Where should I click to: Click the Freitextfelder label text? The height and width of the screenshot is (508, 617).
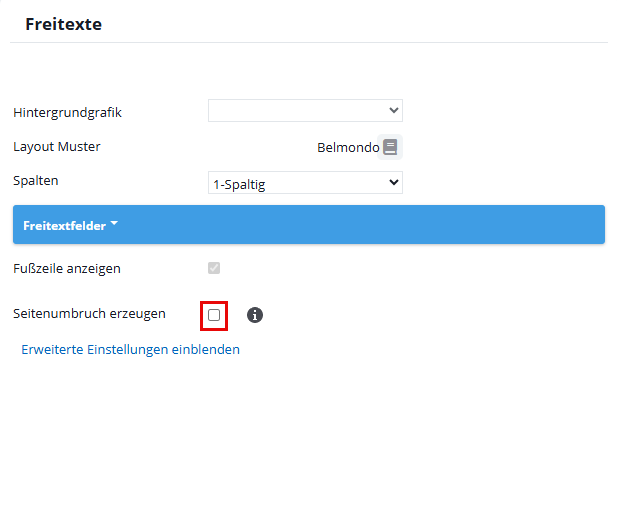click(x=64, y=226)
